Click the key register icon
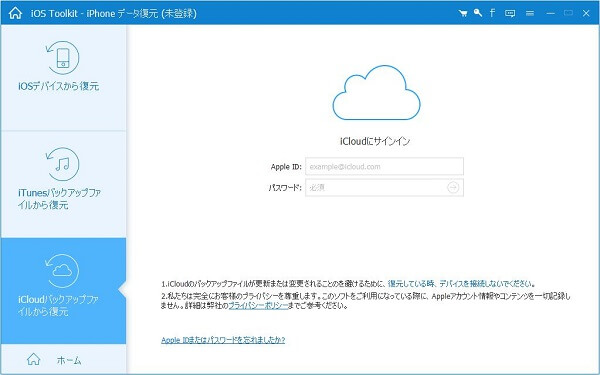600x375 pixels. pyautogui.click(x=478, y=13)
